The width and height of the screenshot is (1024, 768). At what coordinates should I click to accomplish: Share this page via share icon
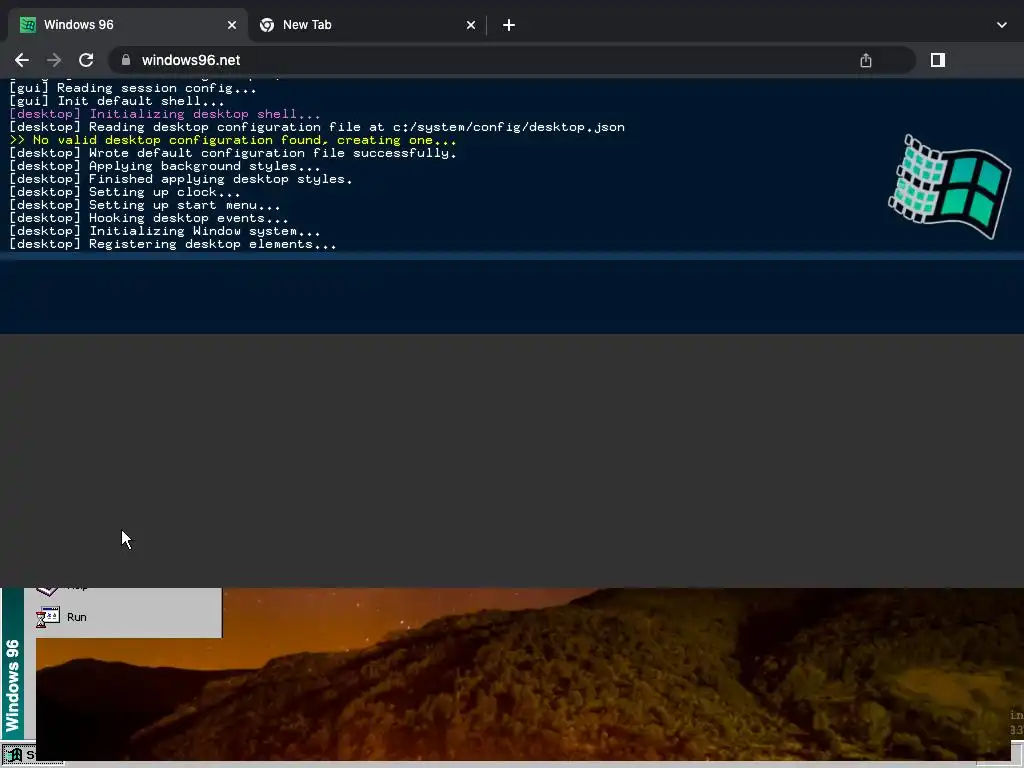point(866,60)
